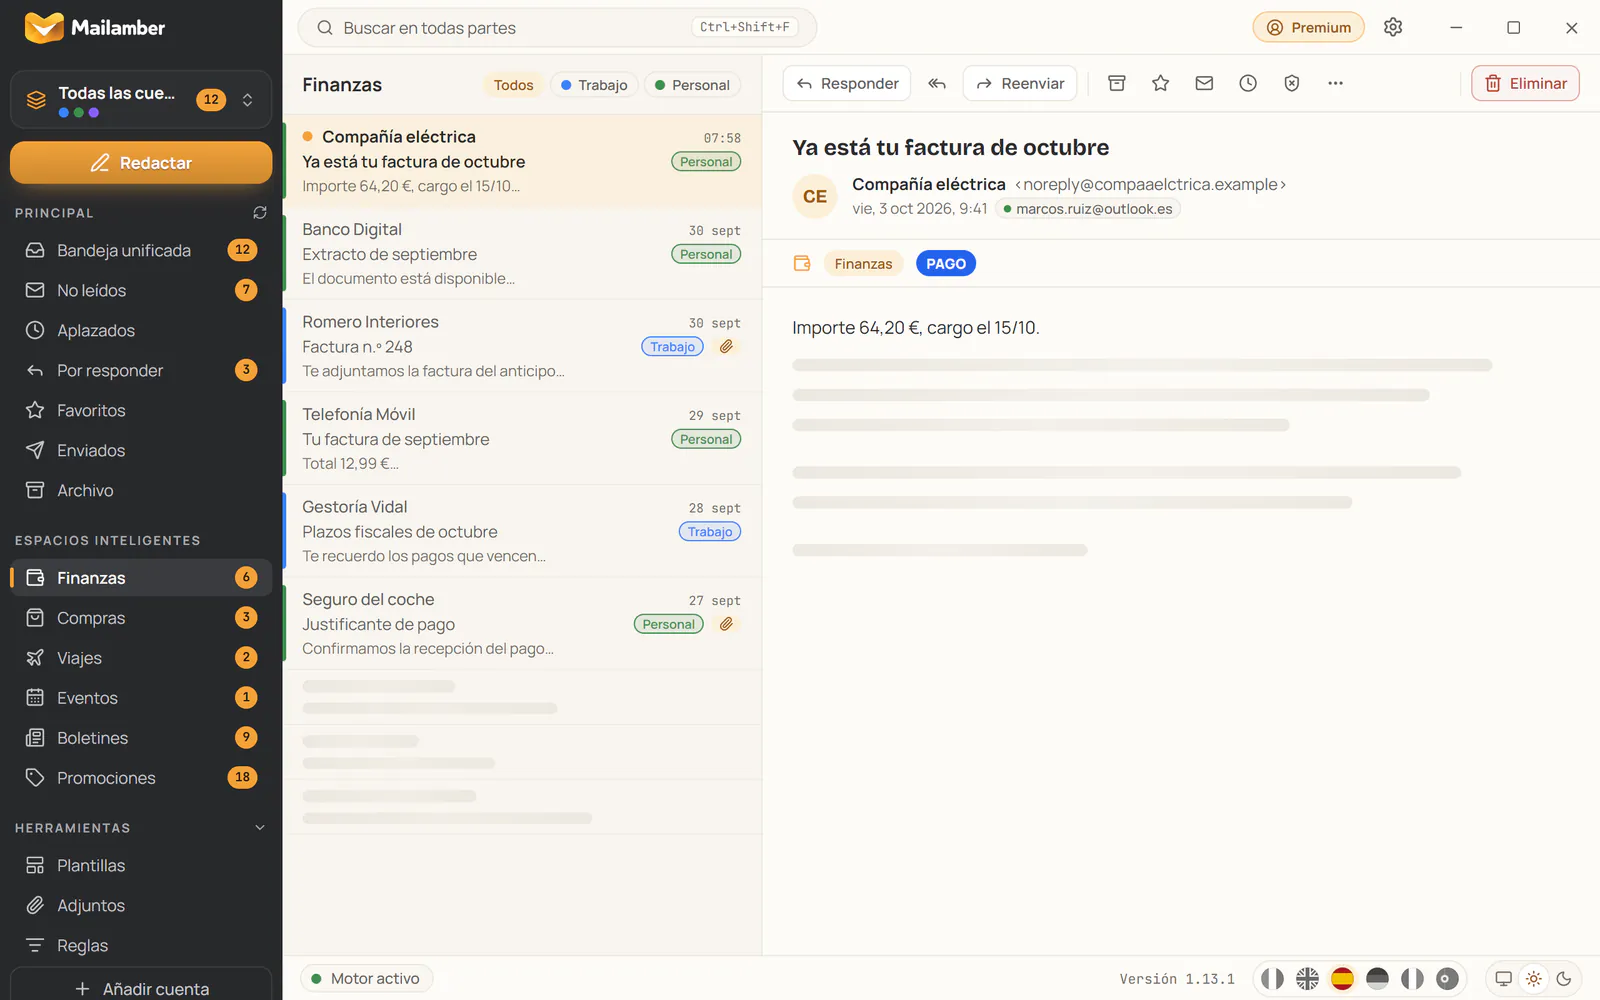Open the Gestoría Vidal email
1600x1000 pixels.
tap(522, 531)
